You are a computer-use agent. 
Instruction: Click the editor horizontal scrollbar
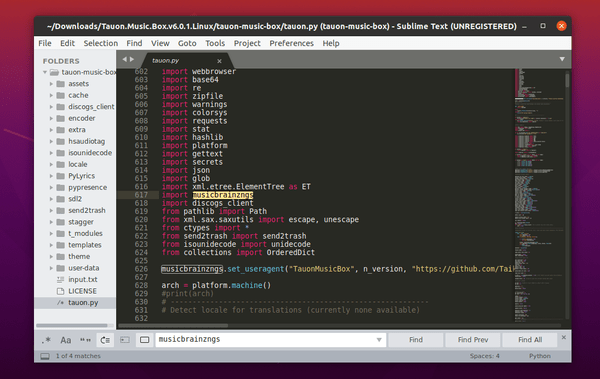tap(173, 326)
